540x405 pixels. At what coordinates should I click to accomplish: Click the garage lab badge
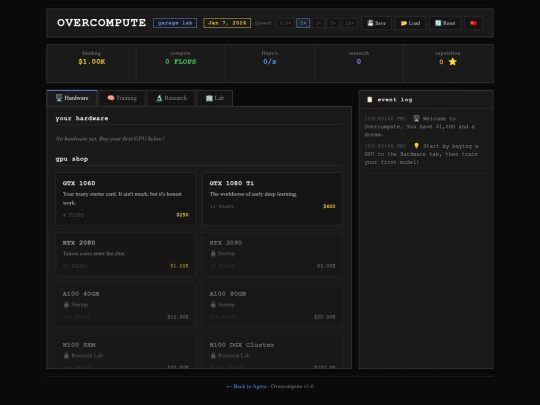(175, 23)
